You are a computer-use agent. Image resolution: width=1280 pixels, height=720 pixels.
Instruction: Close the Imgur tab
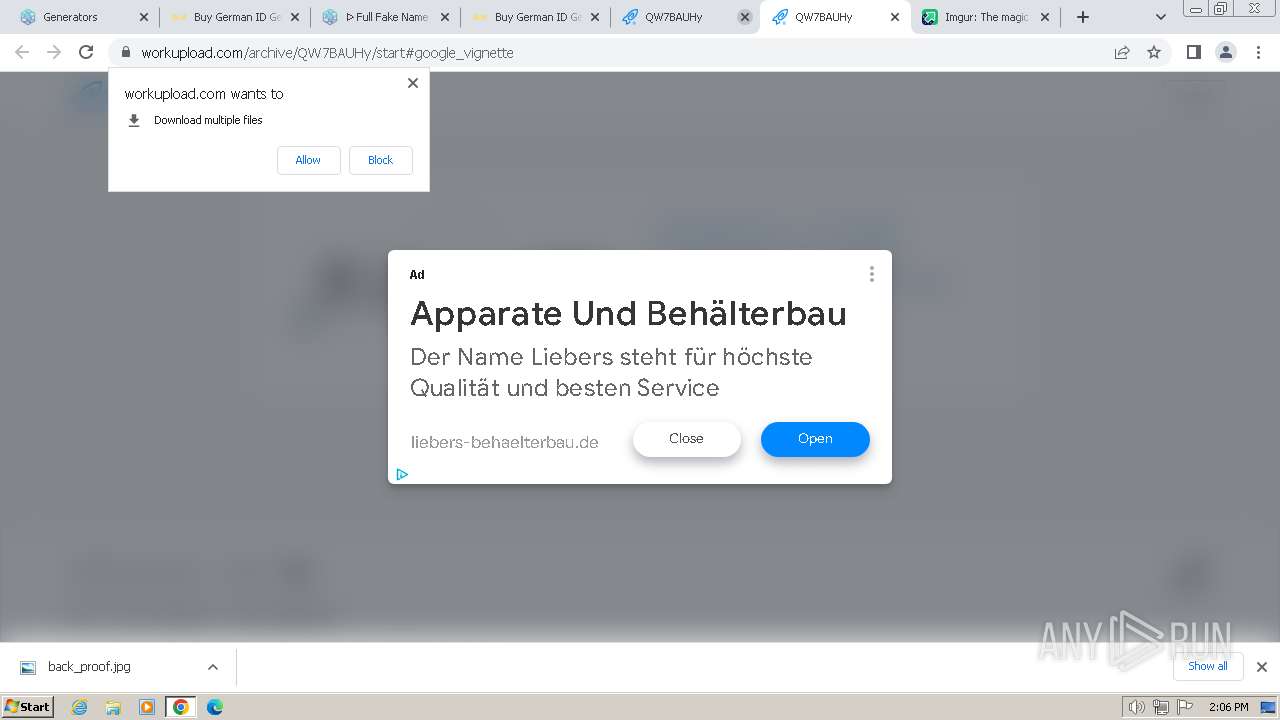click(1045, 17)
